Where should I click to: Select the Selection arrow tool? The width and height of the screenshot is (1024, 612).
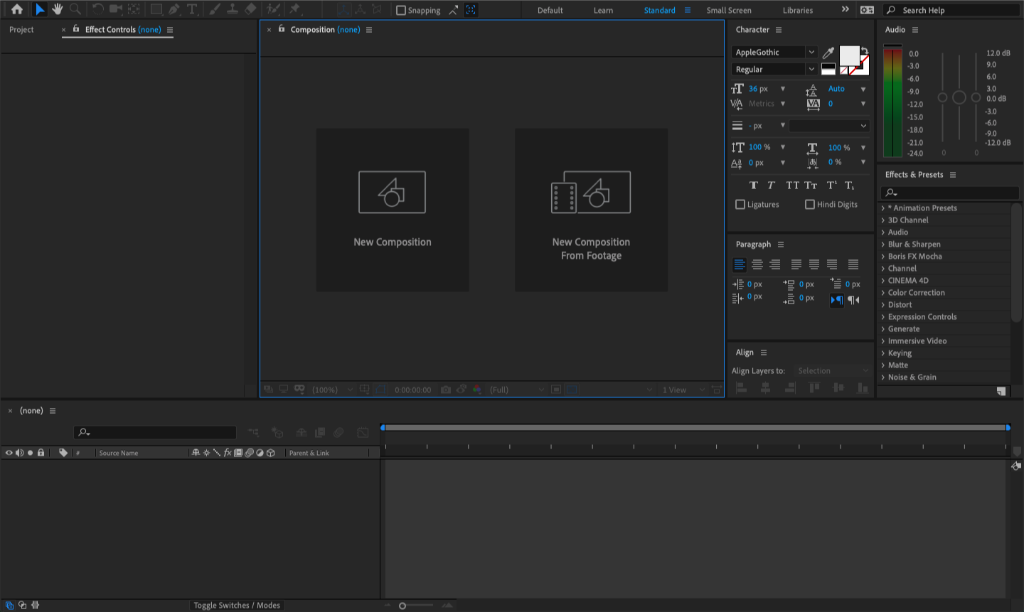coord(39,9)
